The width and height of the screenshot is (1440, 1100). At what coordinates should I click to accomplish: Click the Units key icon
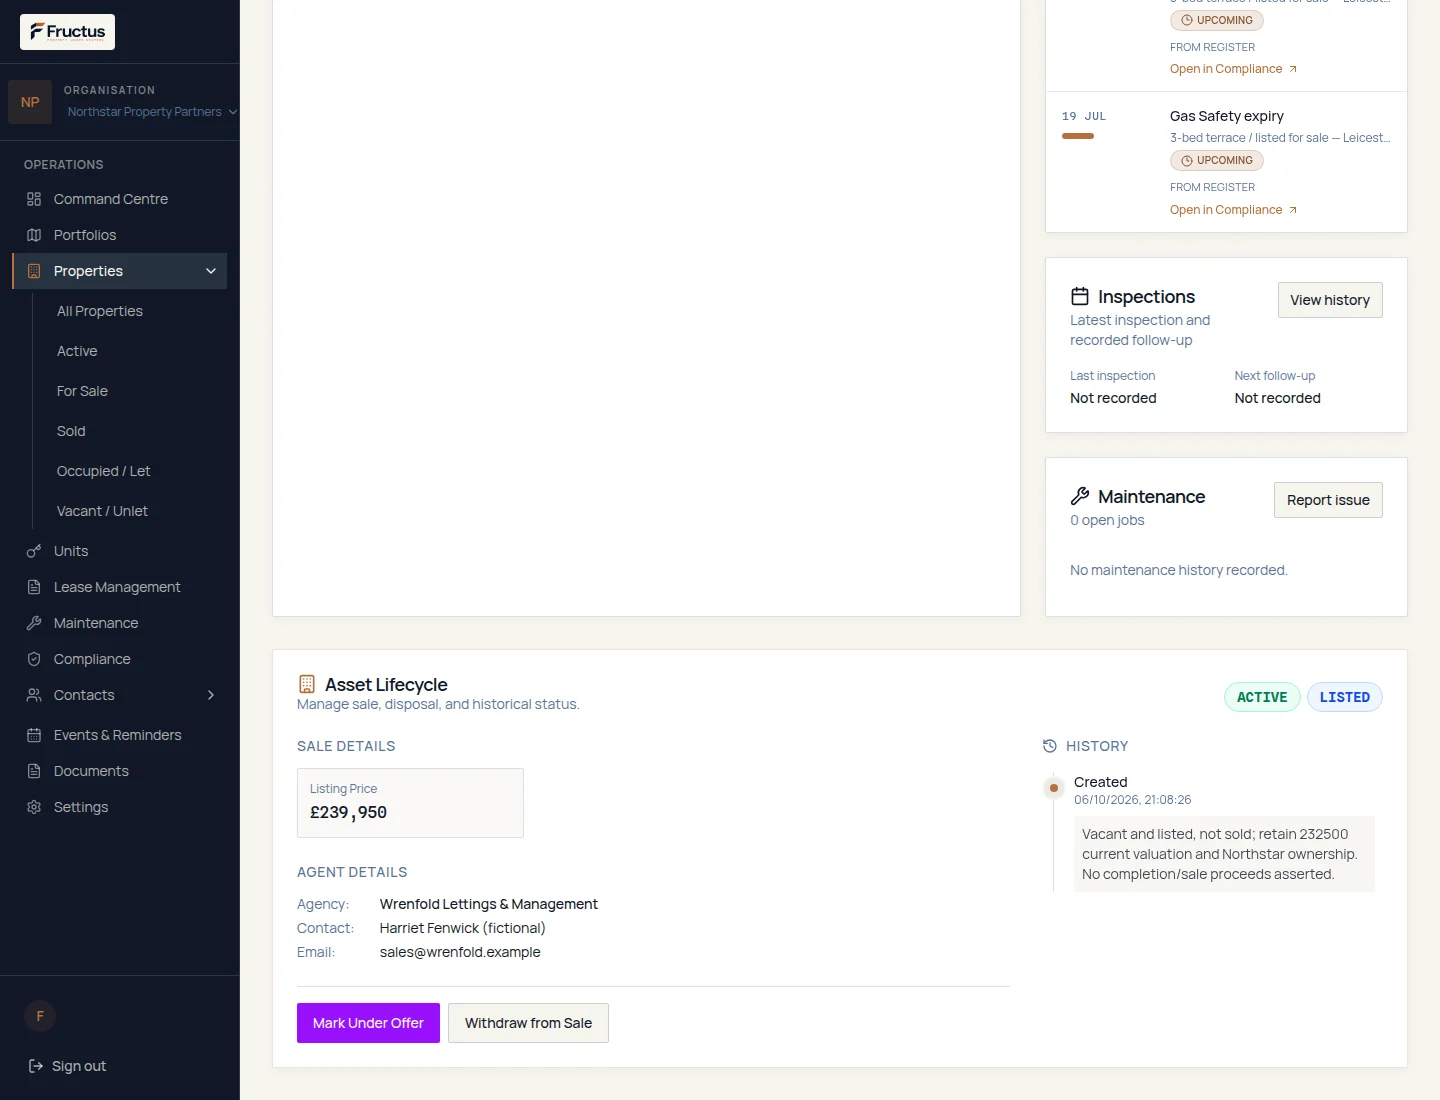click(34, 551)
